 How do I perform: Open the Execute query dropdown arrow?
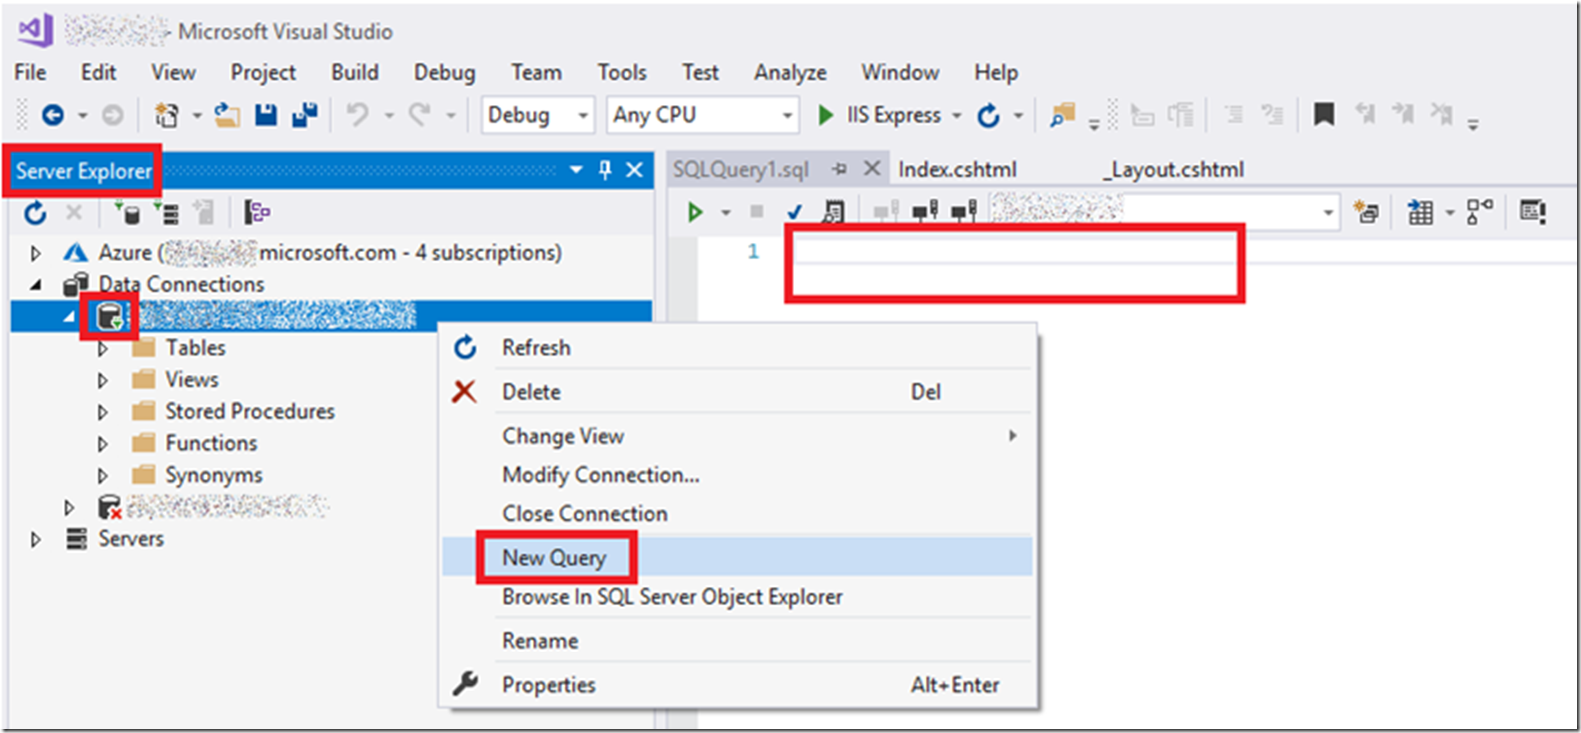click(726, 212)
